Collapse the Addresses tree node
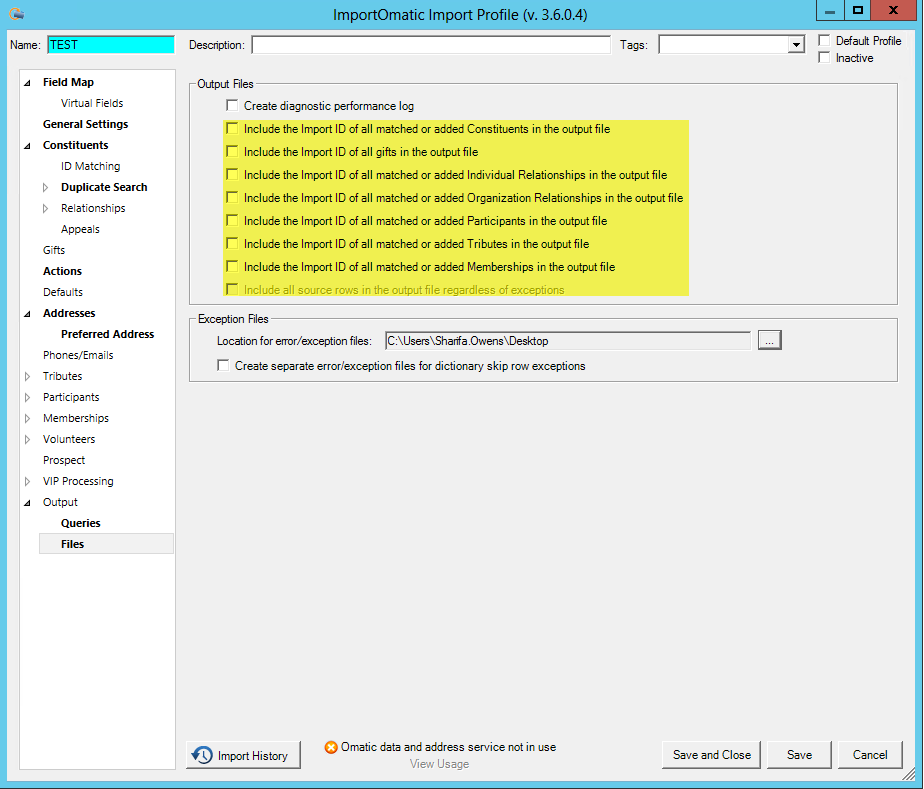 point(28,313)
